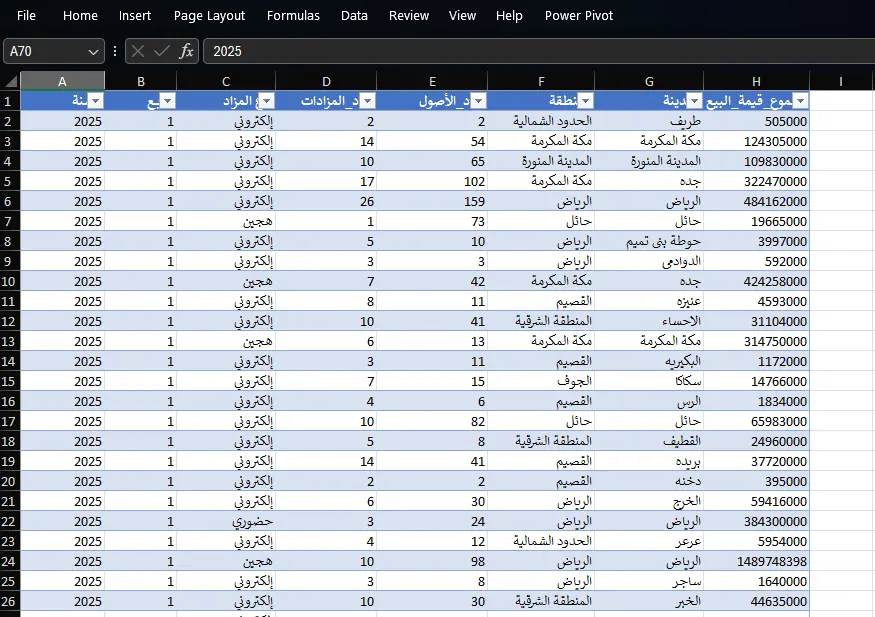Select the entire column C by its header
This screenshot has height=617, width=875.
[226, 78]
